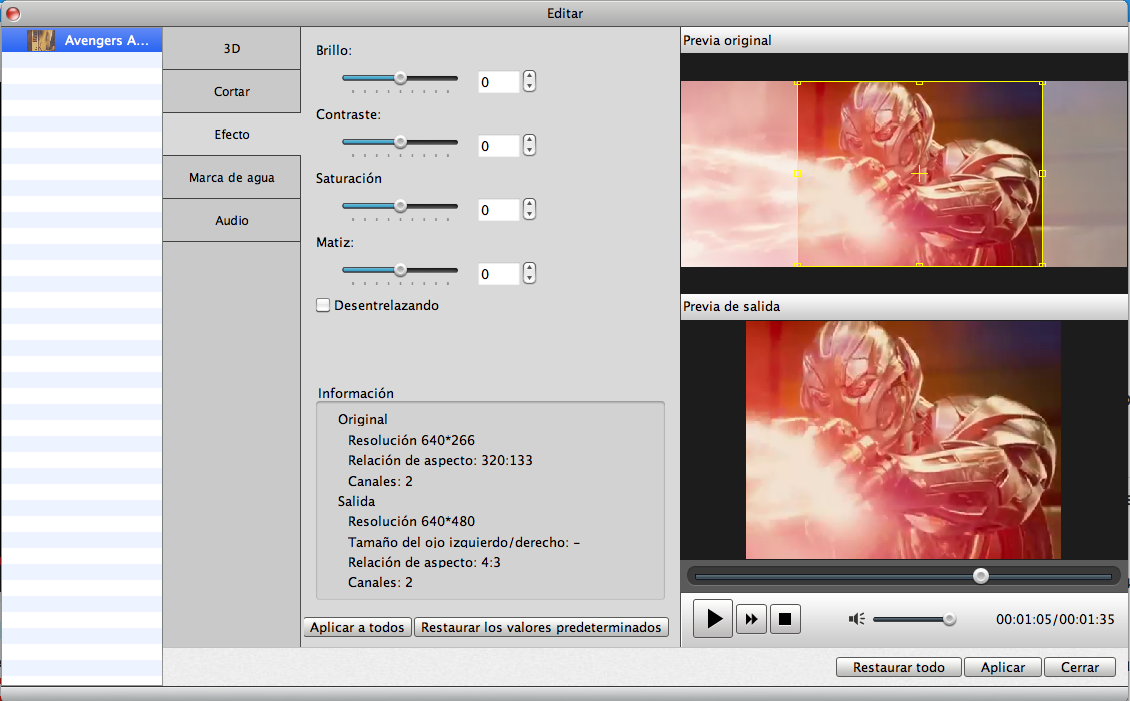Click the Saturación slider handle
Screen dimensions: 1130x701
(x=400, y=206)
